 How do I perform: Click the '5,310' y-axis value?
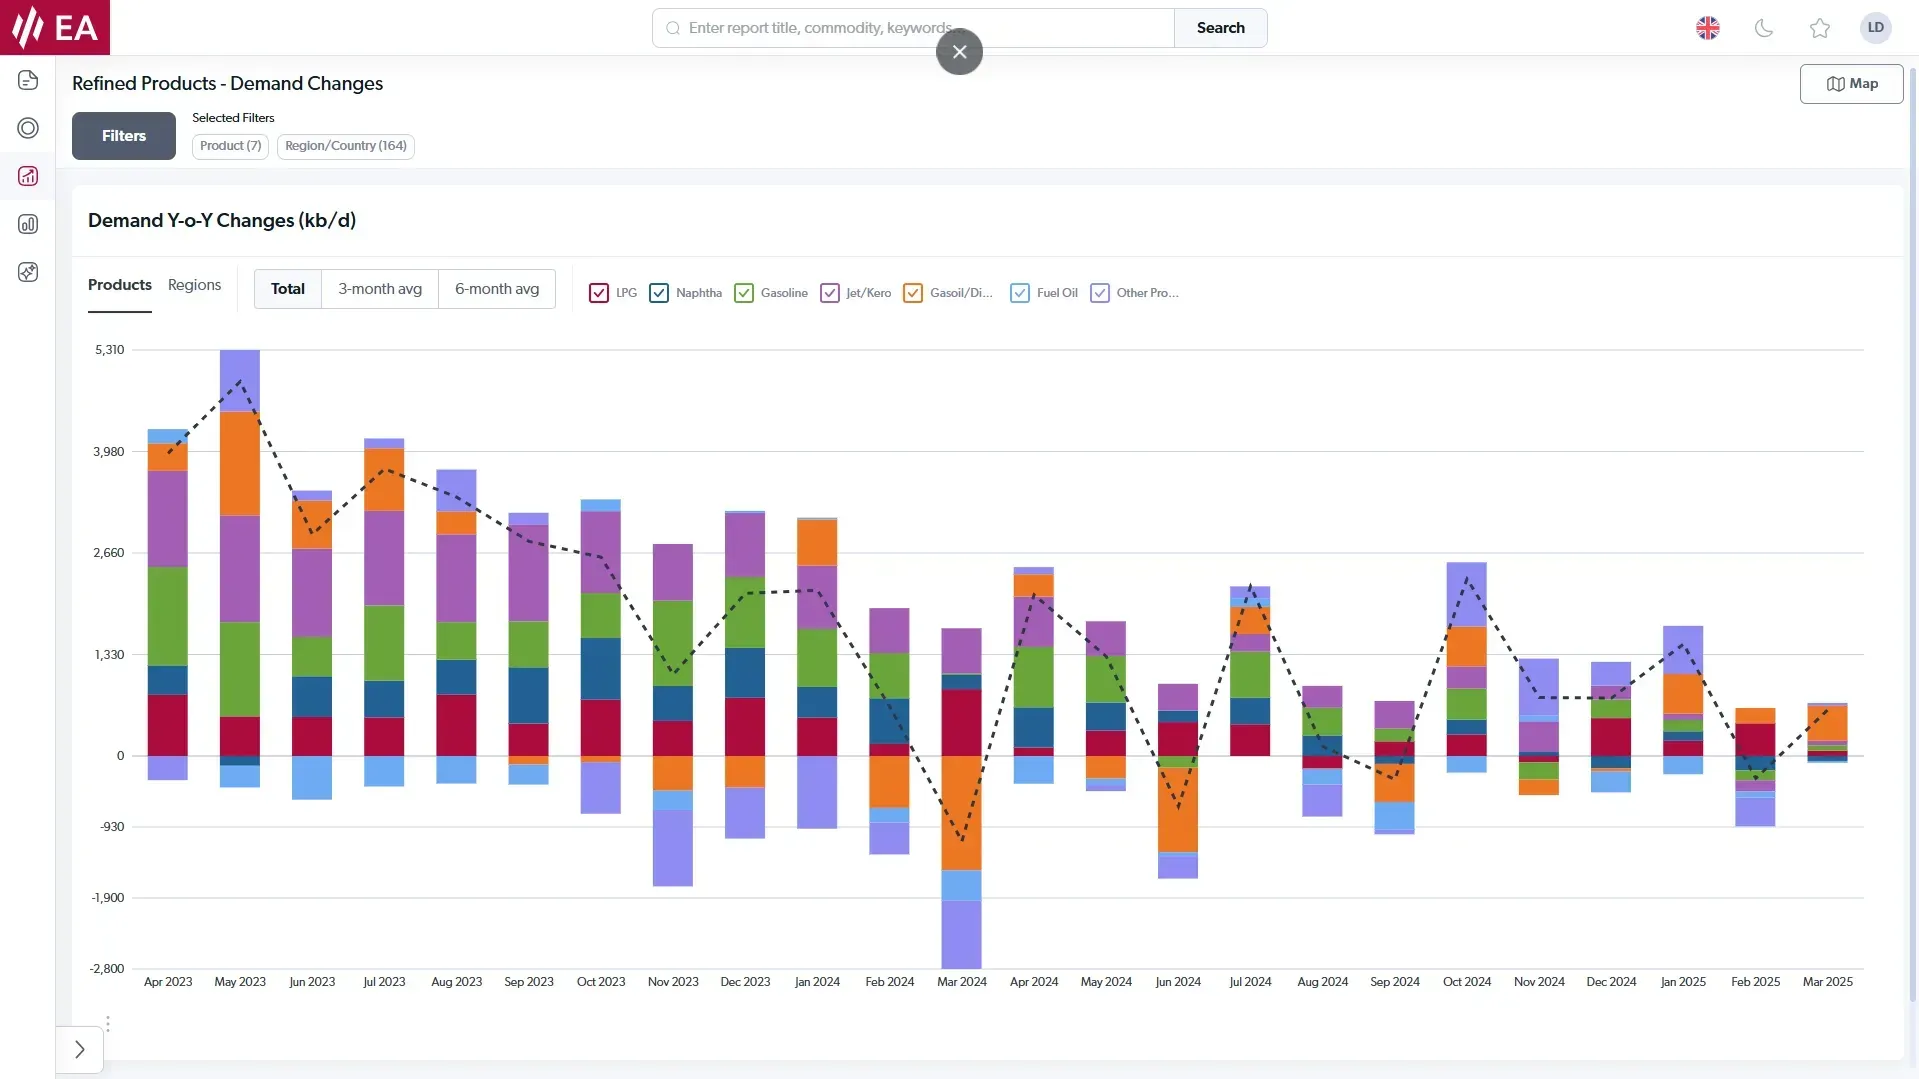pyautogui.click(x=110, y=350)
